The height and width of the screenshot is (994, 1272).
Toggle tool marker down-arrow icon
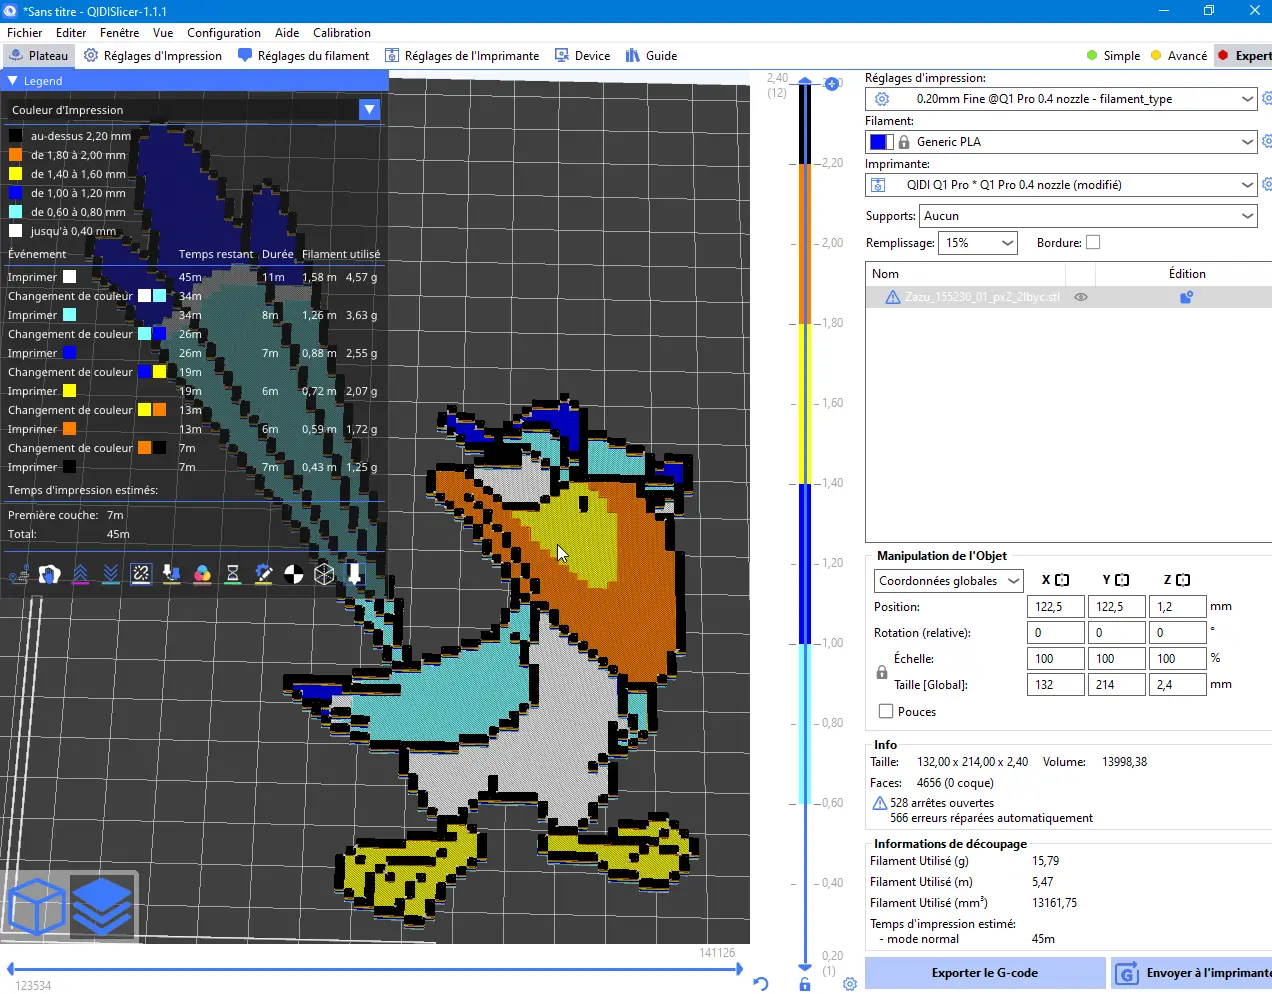[354, 574]
